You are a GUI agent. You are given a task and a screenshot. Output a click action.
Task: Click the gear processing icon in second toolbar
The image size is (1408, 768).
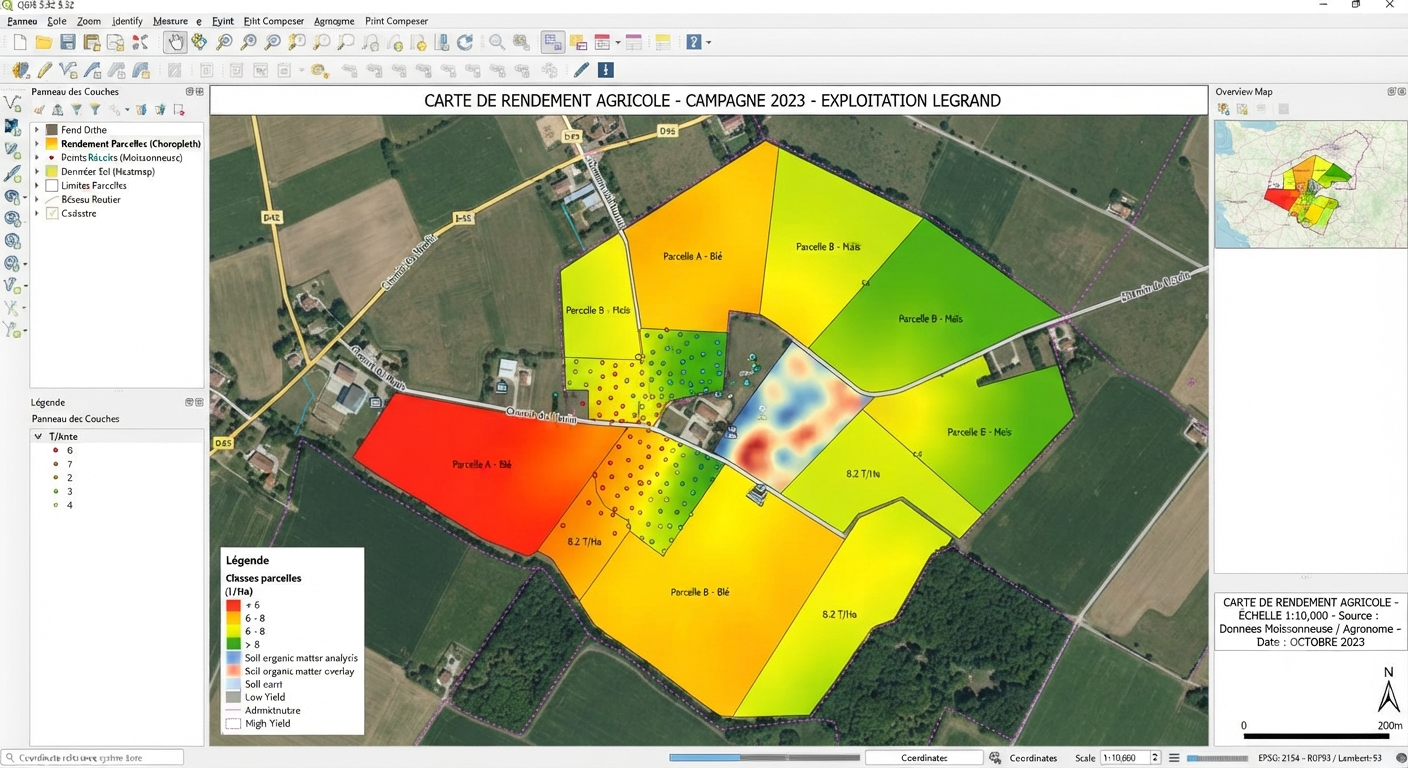(x=319, y=70)
